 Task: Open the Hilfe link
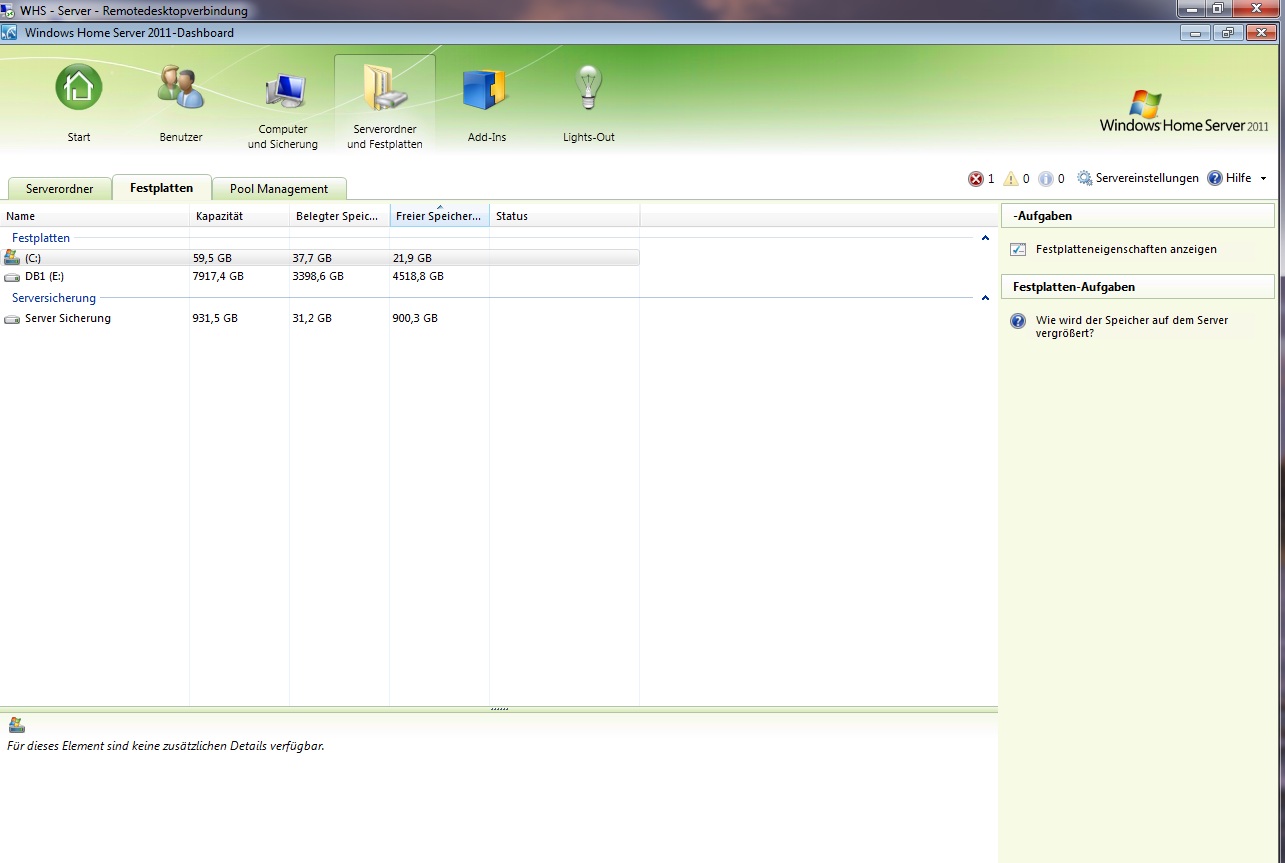(x=1238, y=178)
